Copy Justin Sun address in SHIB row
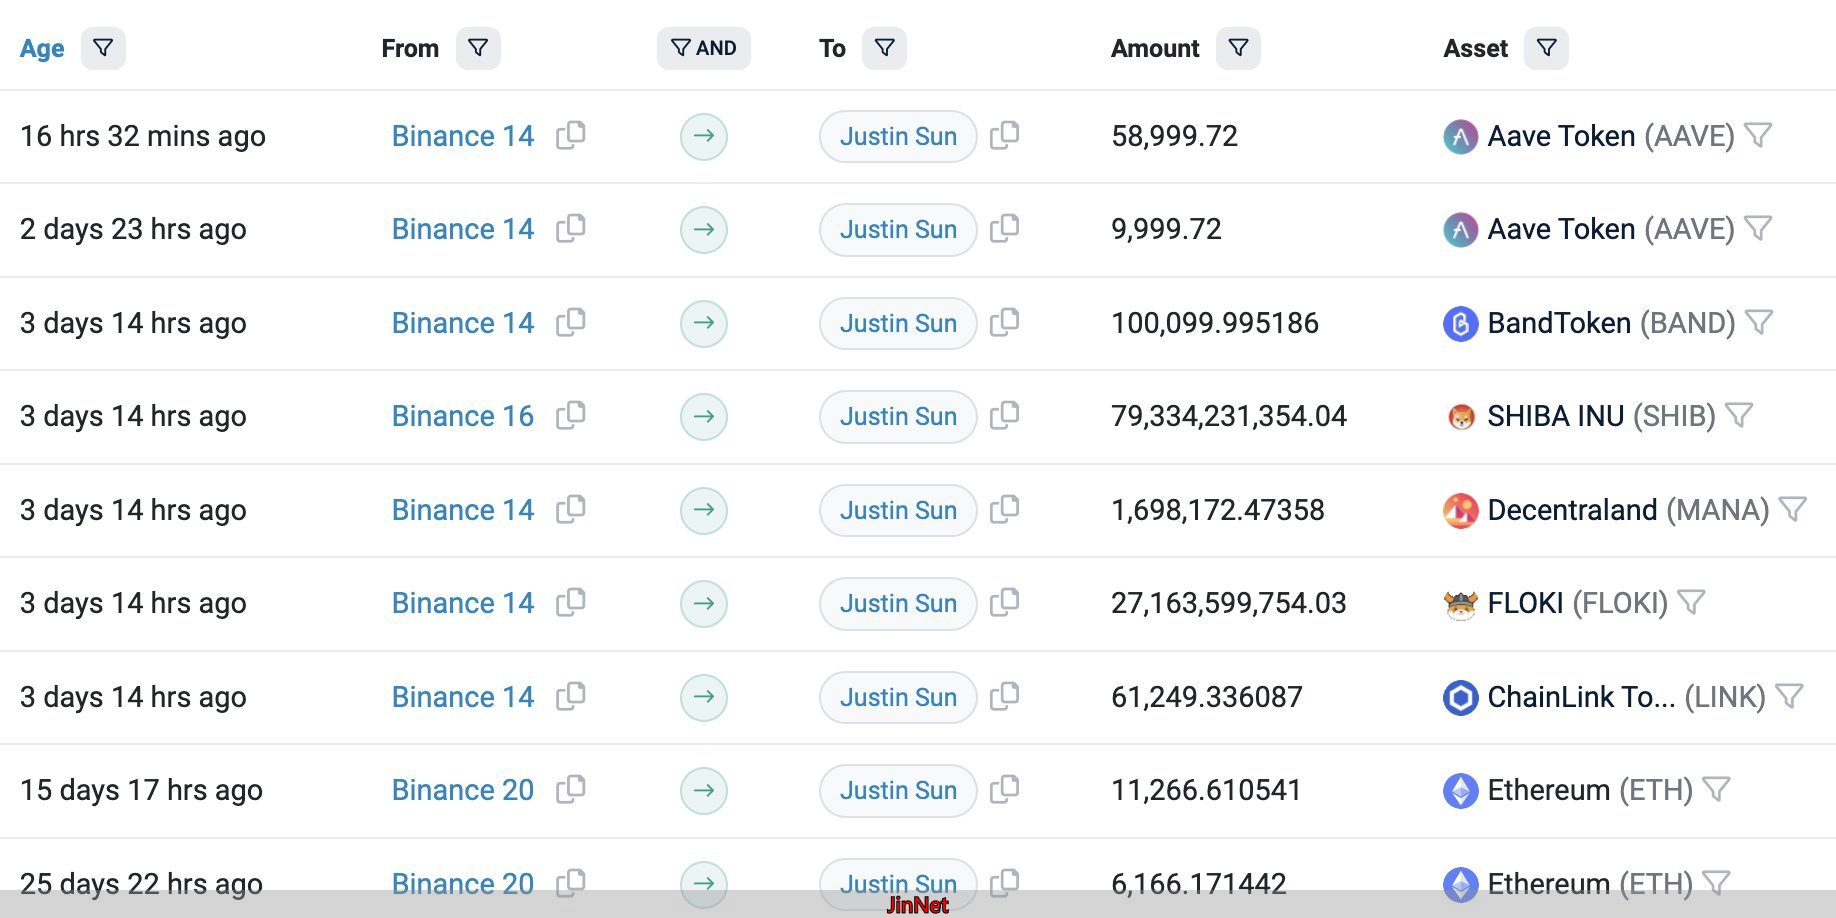The height and width of the screenshot is (918, 1836). click(1004, 415)
